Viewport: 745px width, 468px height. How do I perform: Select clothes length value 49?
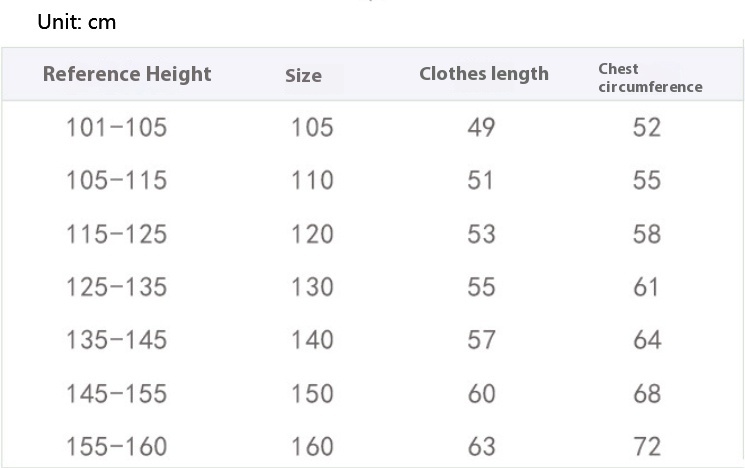pyautogui.click(x=481, y=127)
